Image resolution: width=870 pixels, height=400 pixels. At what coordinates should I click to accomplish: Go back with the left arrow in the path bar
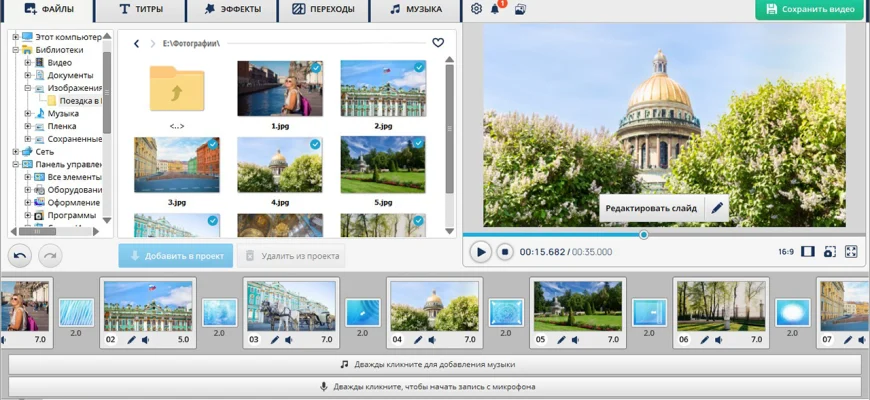136,43
